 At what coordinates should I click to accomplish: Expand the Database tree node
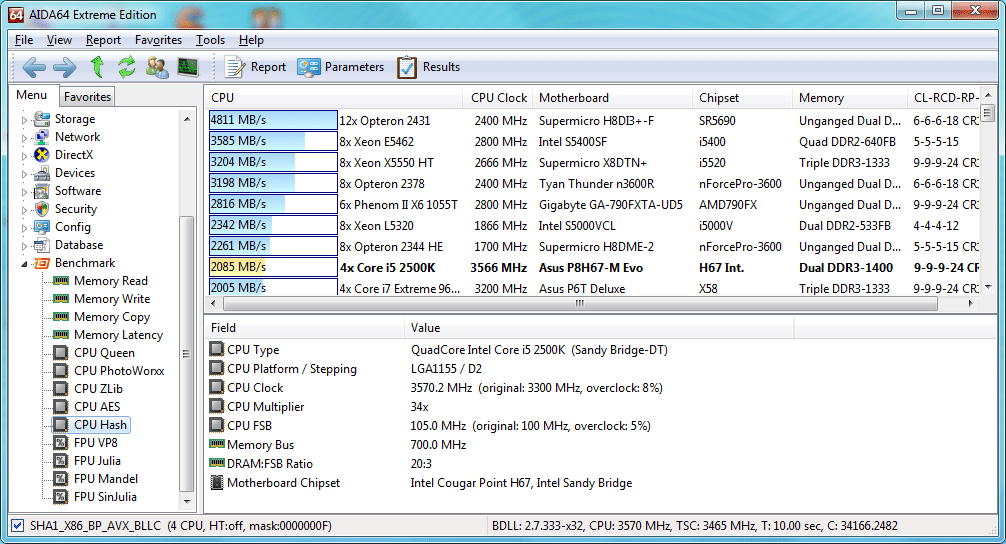point(24,245)
